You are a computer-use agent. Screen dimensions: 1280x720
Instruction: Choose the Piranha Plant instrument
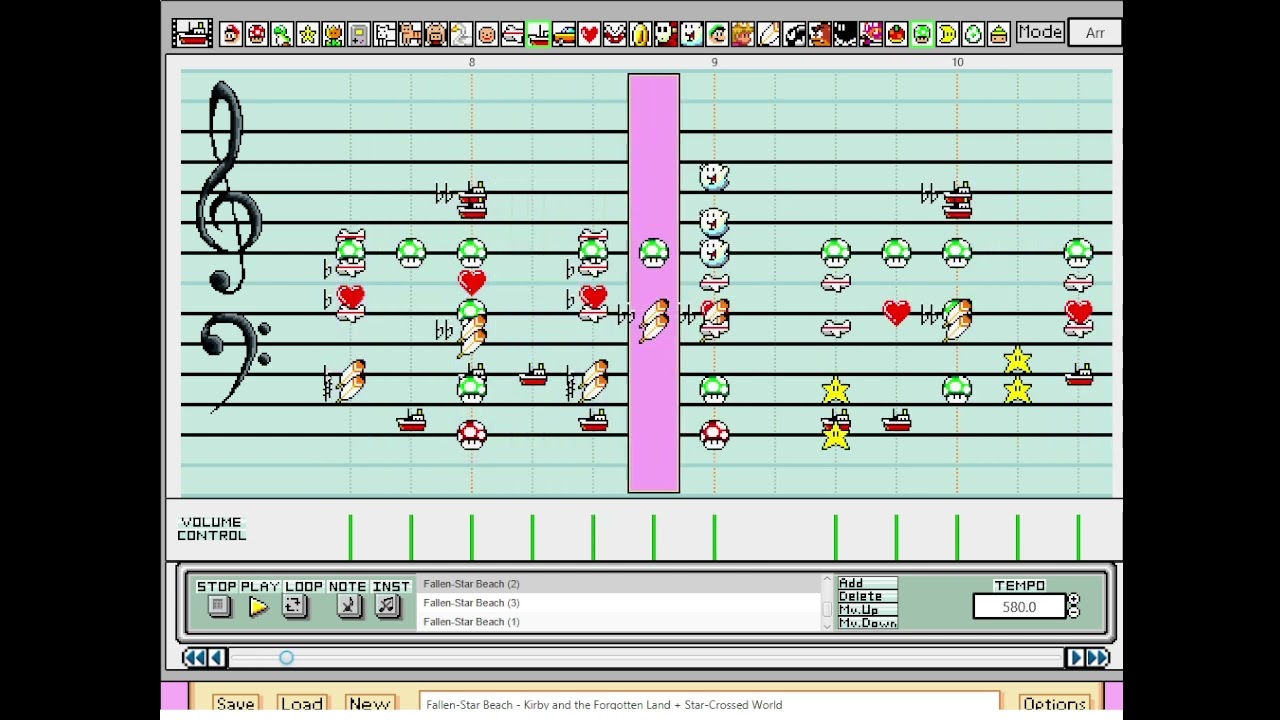615,34
